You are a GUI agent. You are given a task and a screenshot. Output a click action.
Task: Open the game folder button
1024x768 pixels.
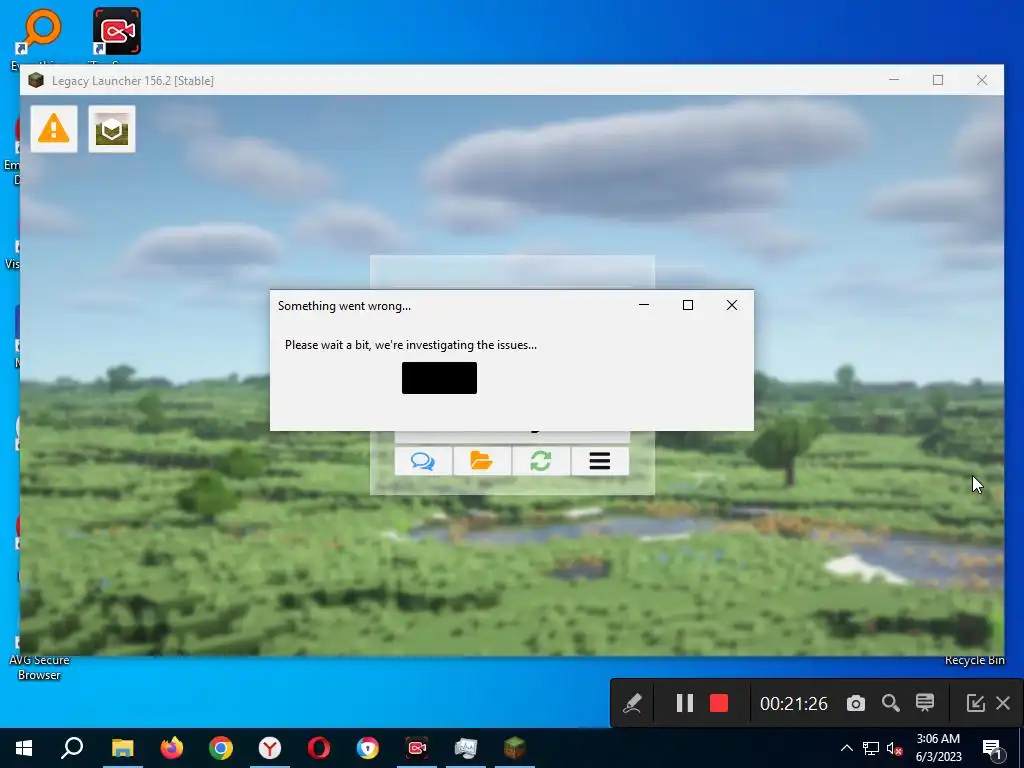482,461
